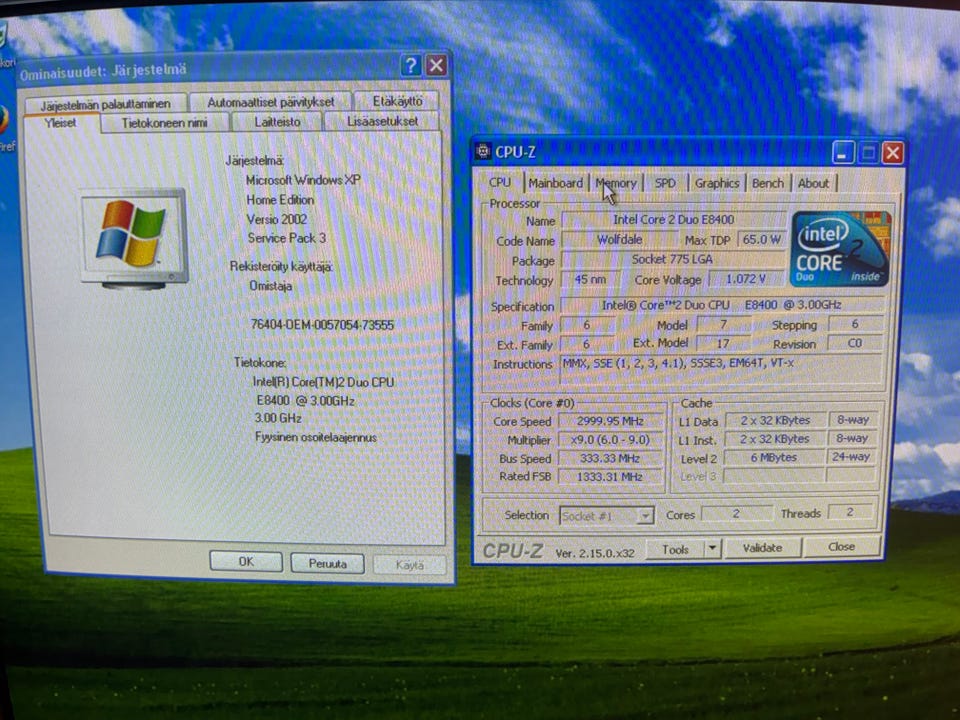Switch to the Memory tab in CPU-Z

pyautogui.click(x=617, y=183)
